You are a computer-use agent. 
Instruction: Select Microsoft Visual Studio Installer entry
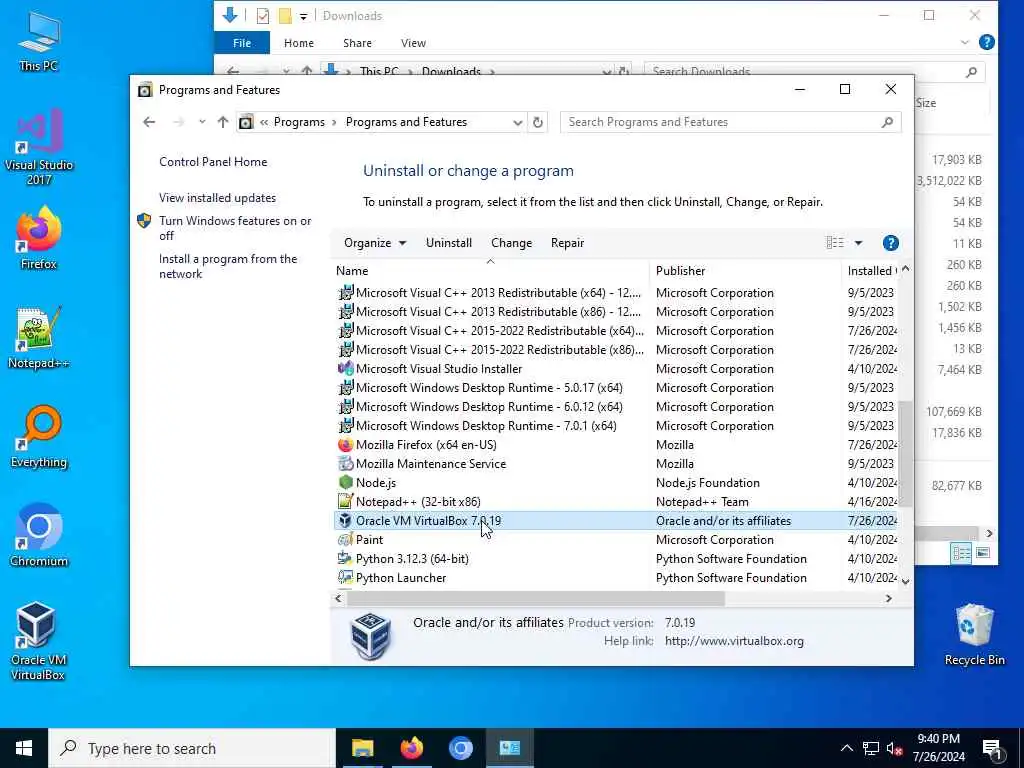pyautogui.click(x=616, y=369)
